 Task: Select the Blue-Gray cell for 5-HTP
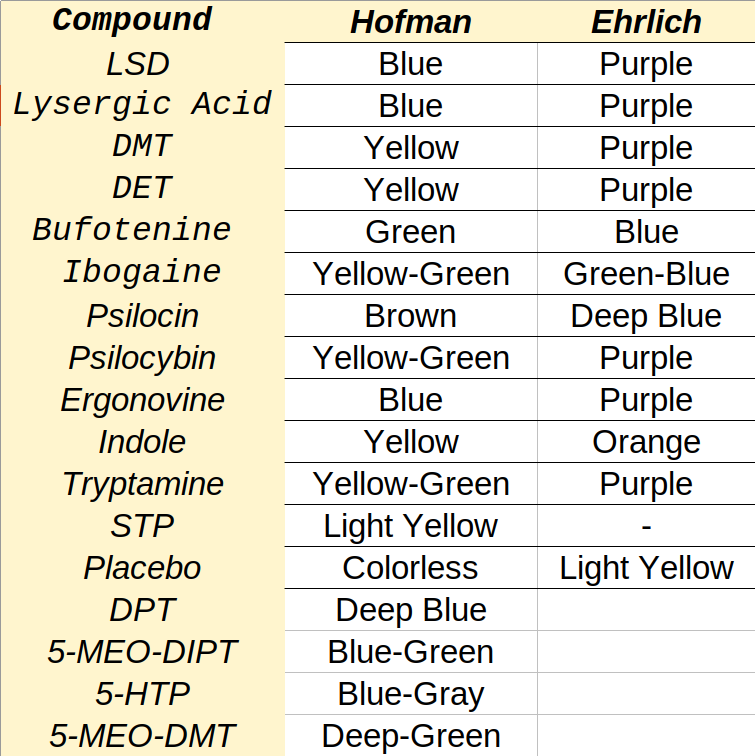point(411,693)
